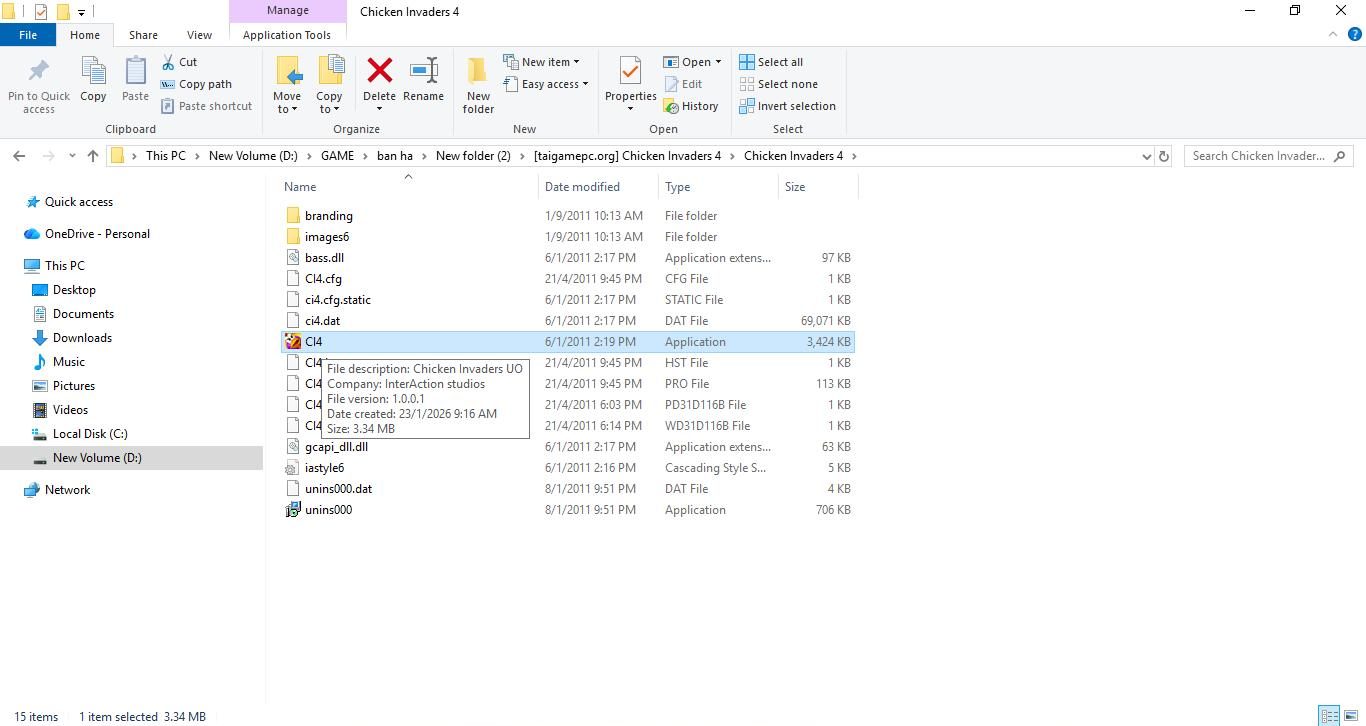This screenshot has width=1366, height=726.
Task: Switch to details view mode
Action: (x=1329, y=716)
